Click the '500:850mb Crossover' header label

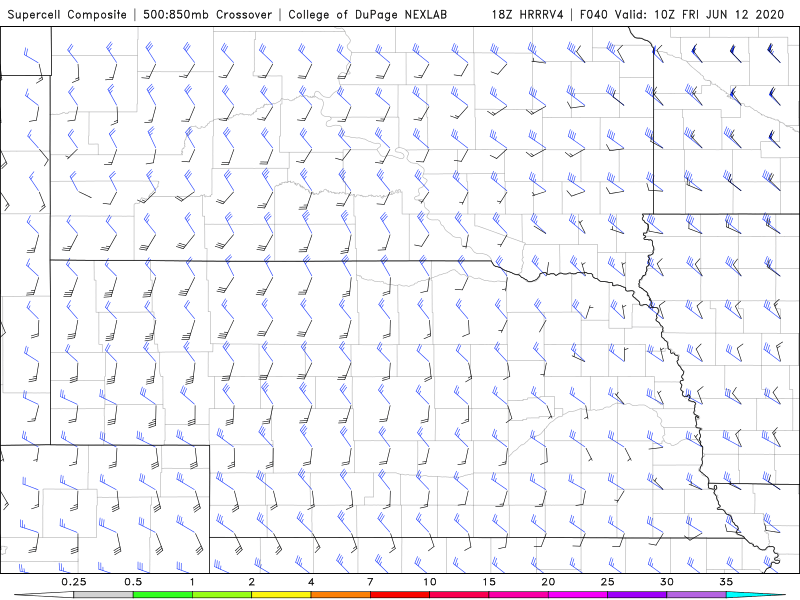click(207, 14)
